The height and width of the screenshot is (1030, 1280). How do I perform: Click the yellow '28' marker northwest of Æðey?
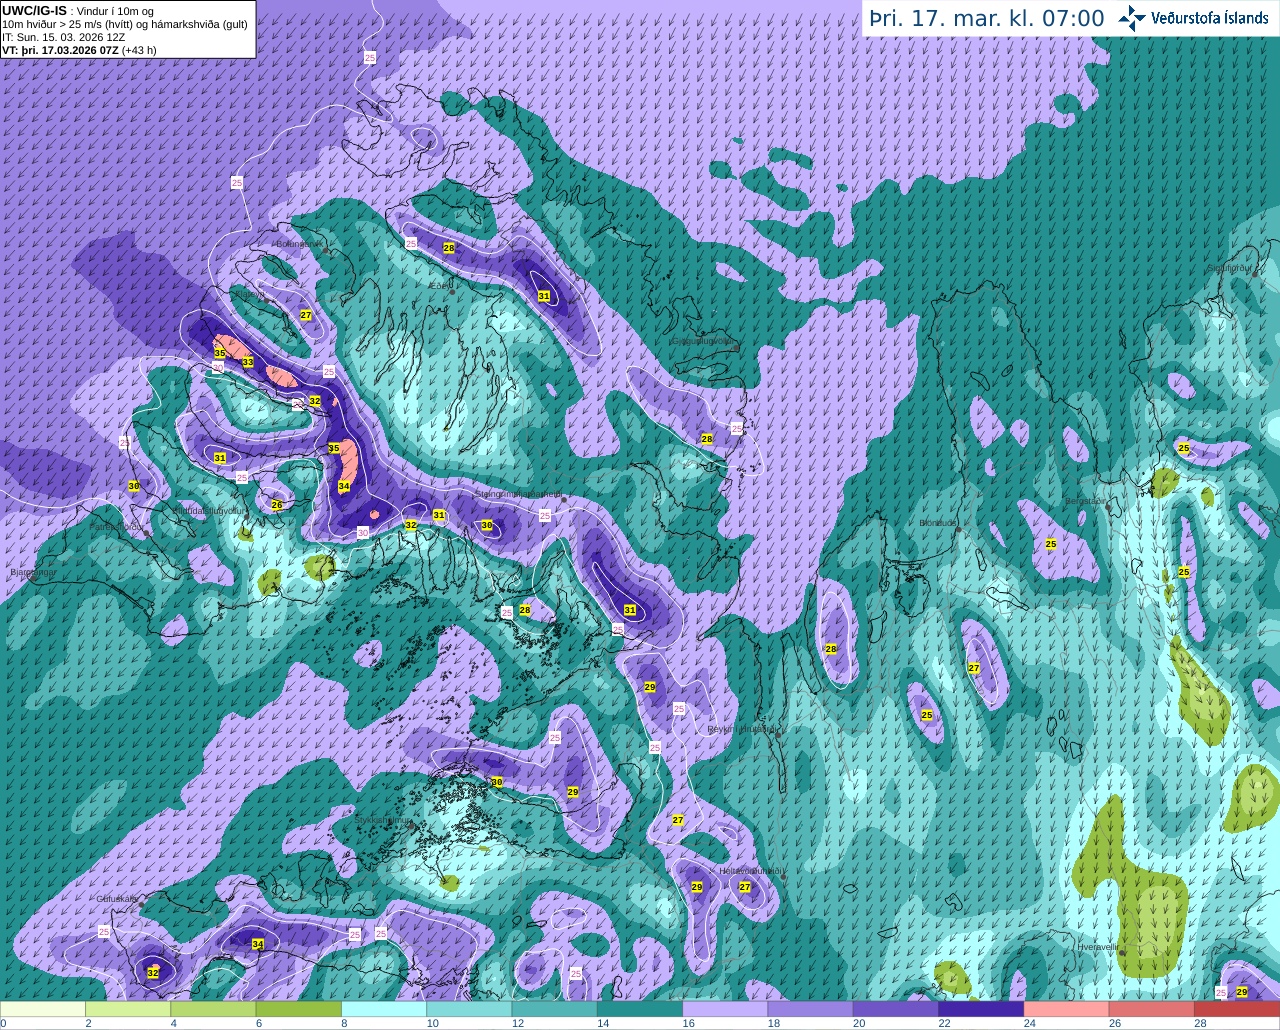click(x=449, y=248)
